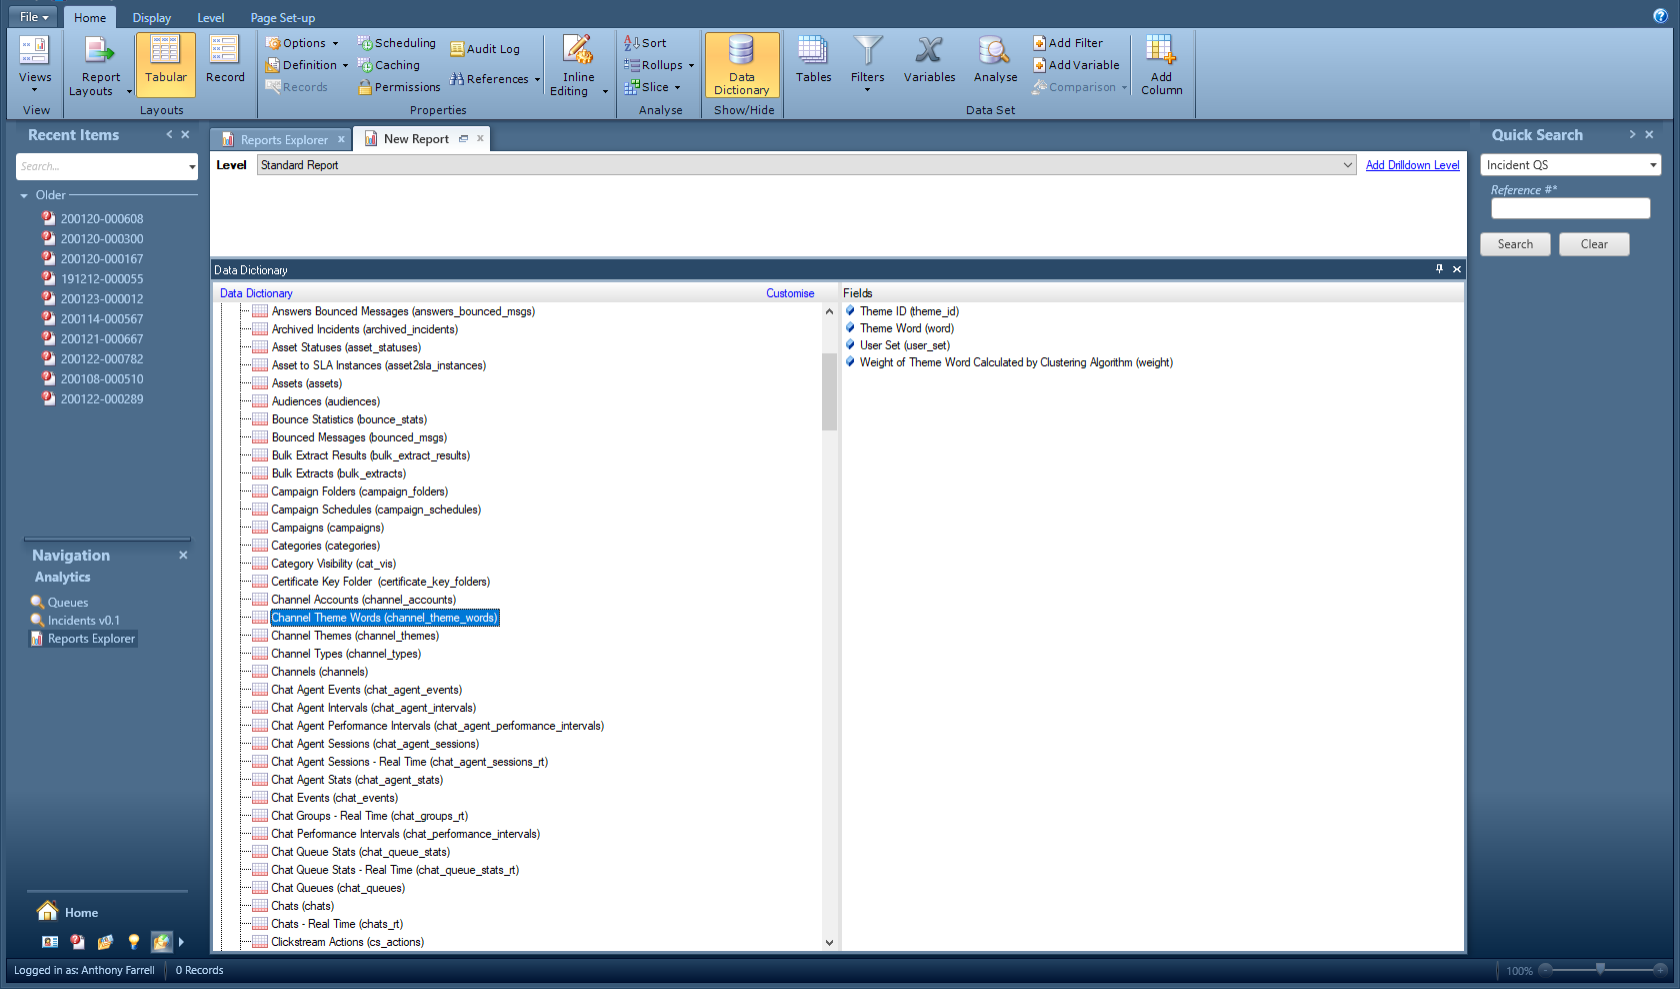
Task: Switch to the Display ribbon tab
Action: [151, 16]
